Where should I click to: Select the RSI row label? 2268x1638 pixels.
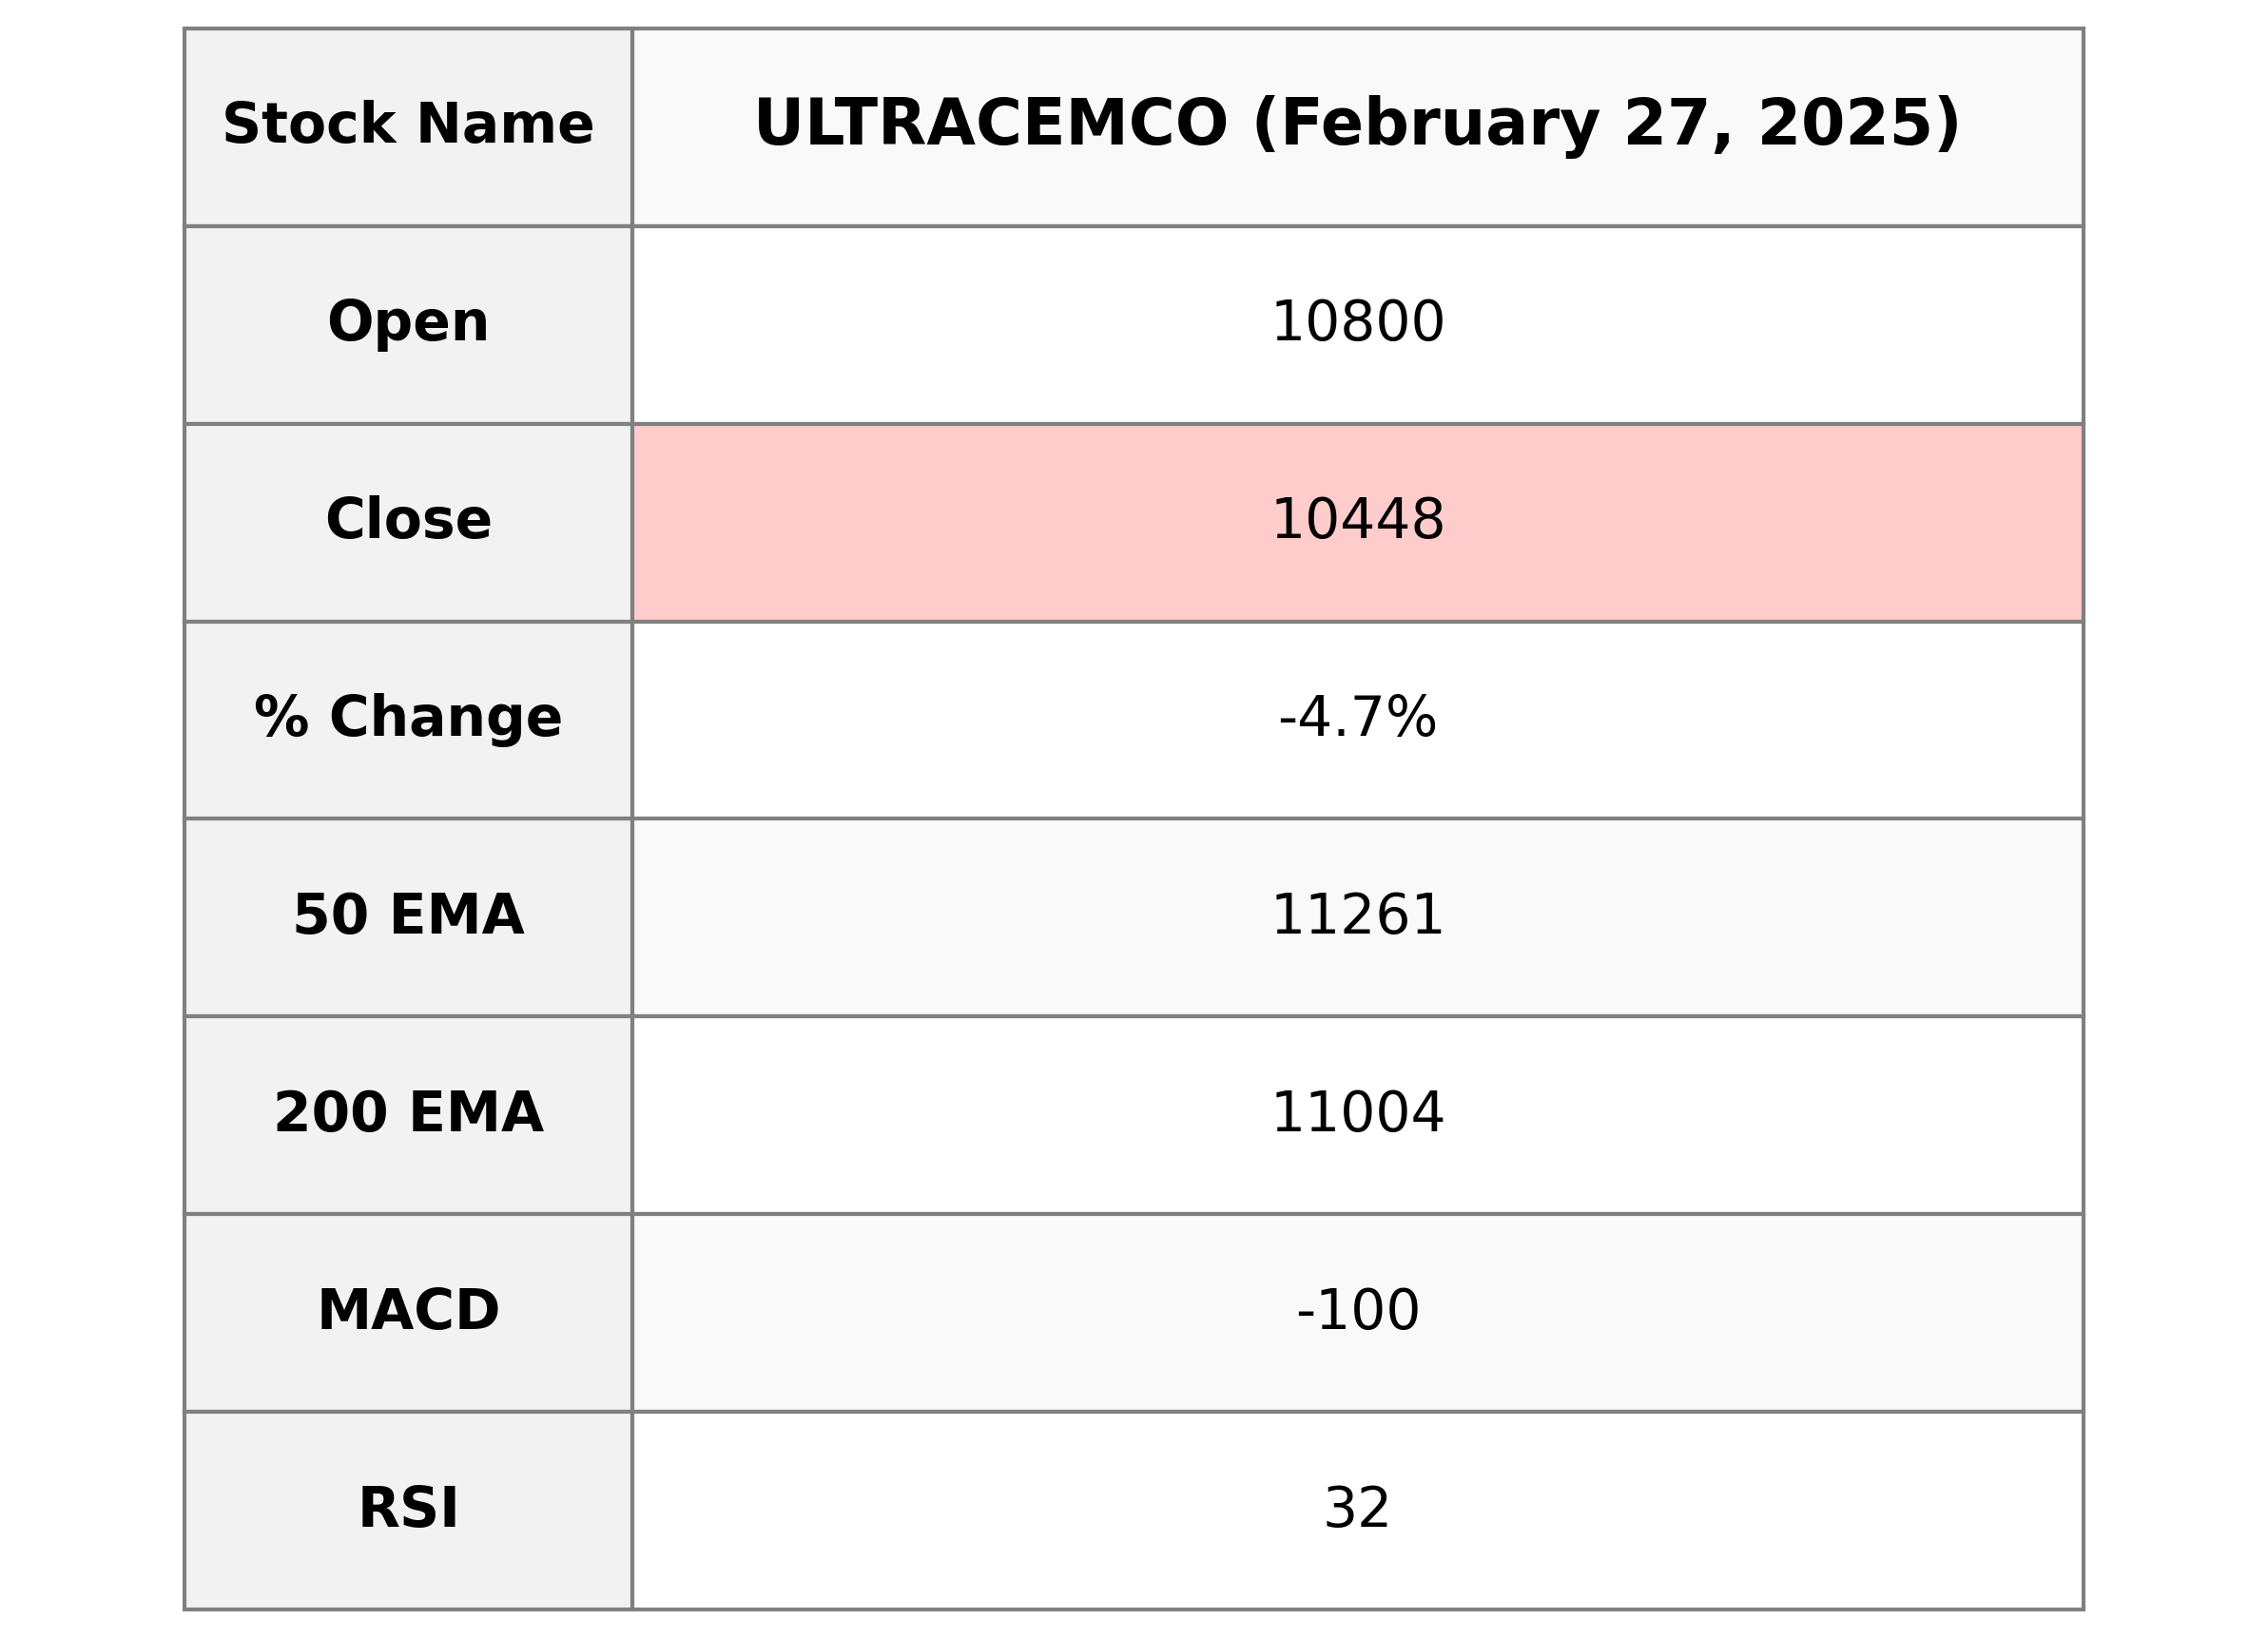408,1508
